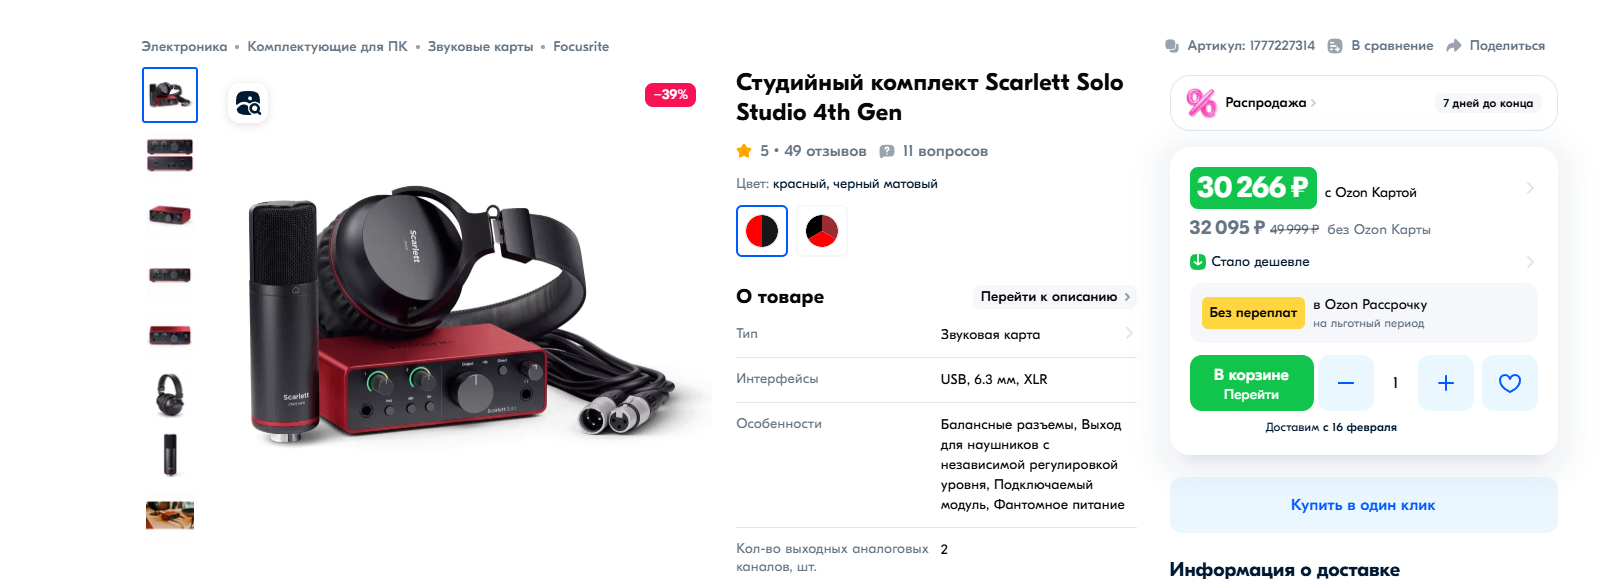Click the green Стало дешевле arrow icon

1198,262
